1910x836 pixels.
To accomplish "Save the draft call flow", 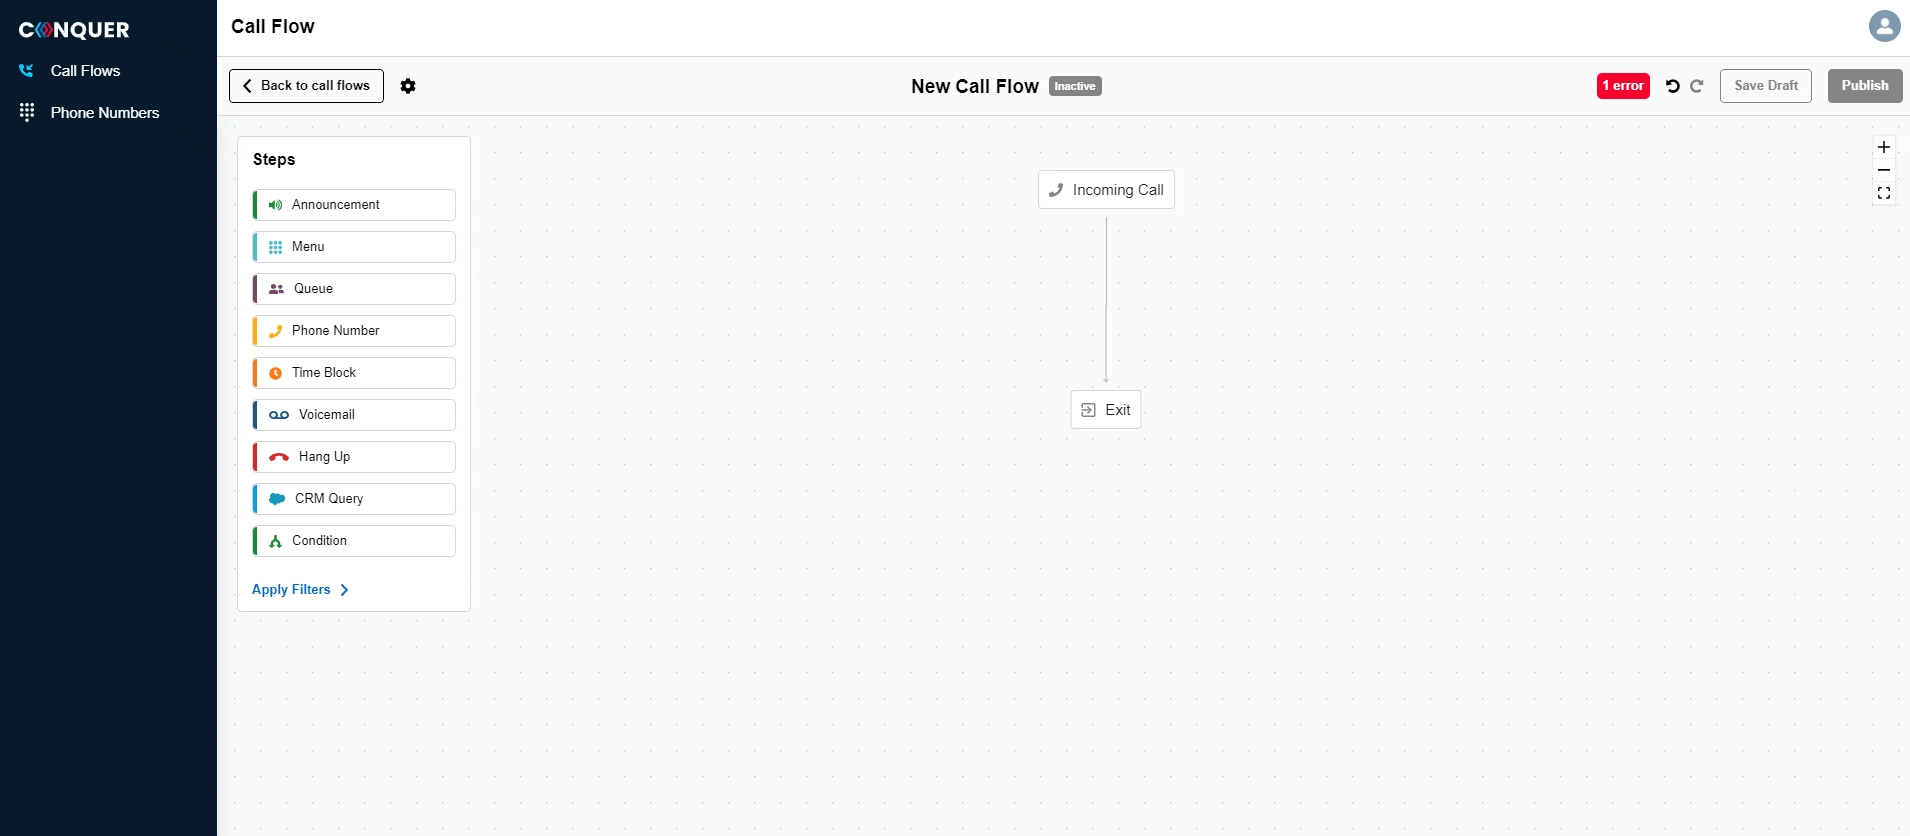I will (1766, 86).
